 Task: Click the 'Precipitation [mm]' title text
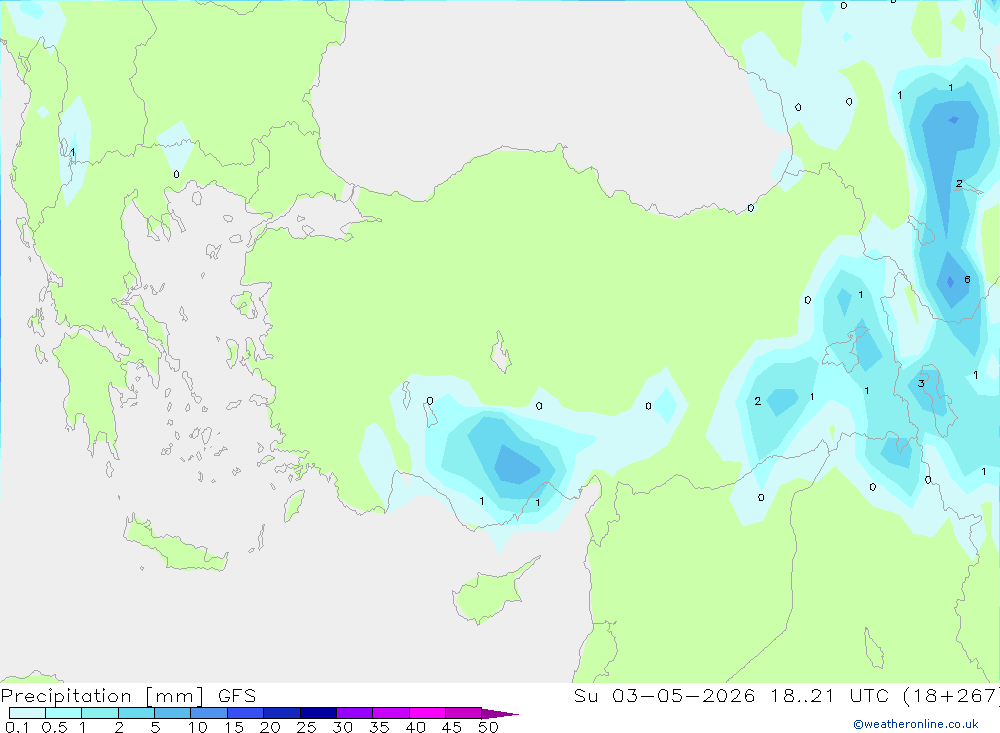(x=103, y=696)
